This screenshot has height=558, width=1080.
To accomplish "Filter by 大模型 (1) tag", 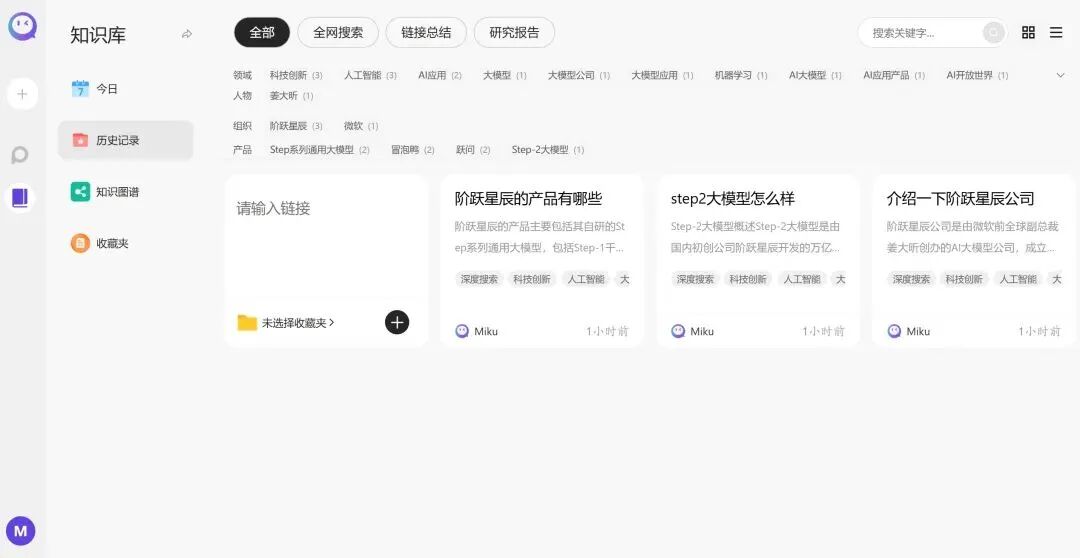I will click(x=504, y=75).
